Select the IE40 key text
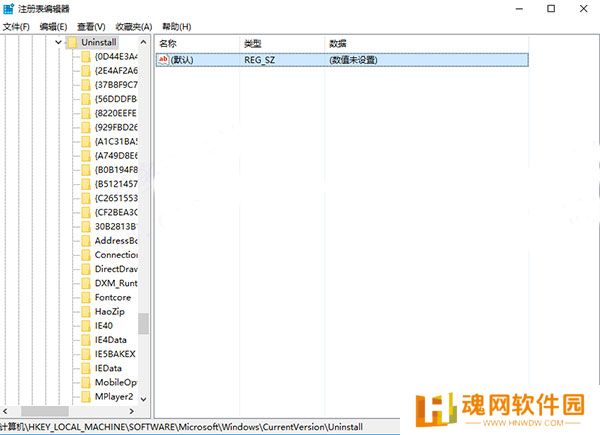600x435 pixels. coord(104,326)
